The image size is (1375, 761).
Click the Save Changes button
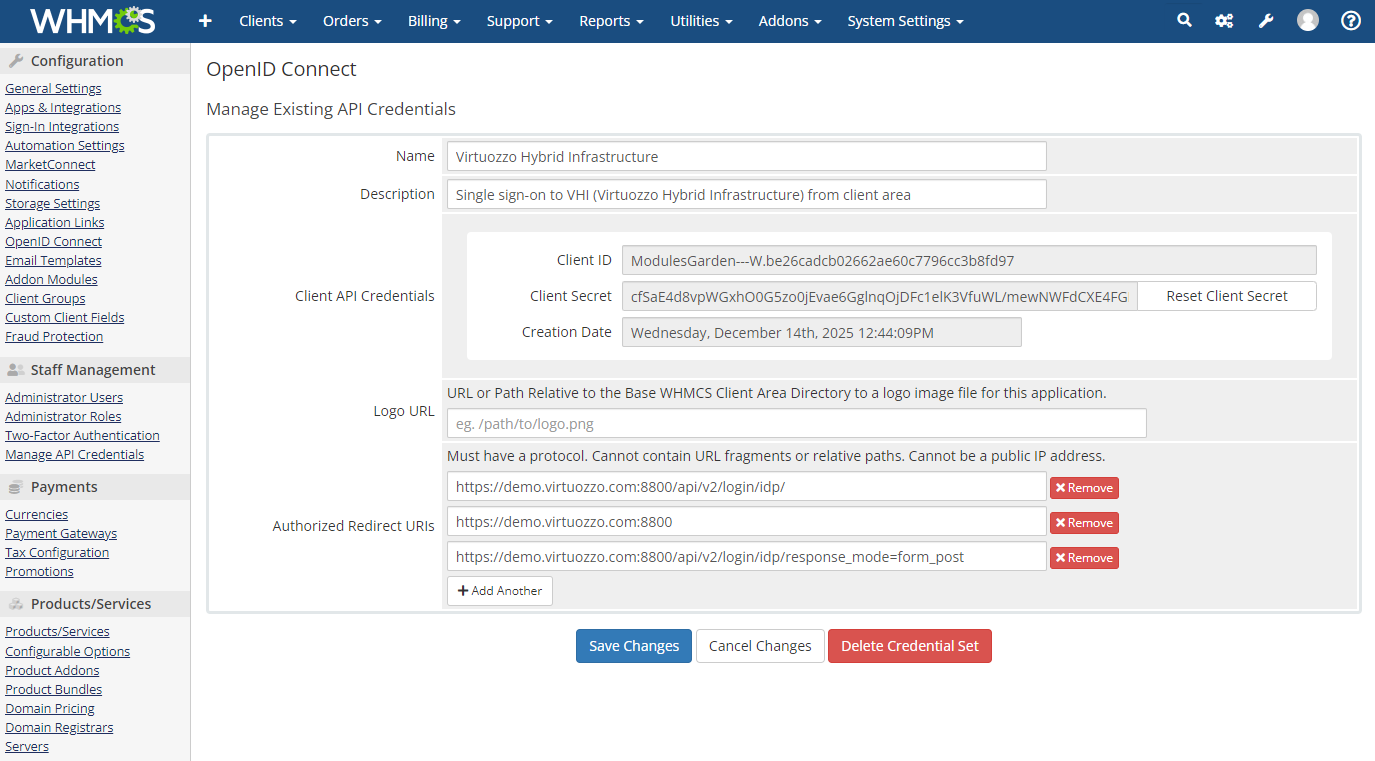(x=633, y=645)
